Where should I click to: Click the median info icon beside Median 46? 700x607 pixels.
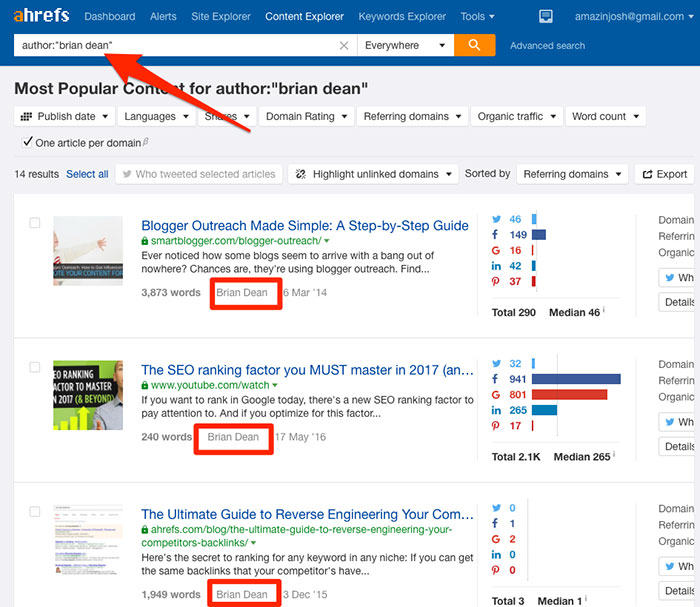tap(604, 309)
